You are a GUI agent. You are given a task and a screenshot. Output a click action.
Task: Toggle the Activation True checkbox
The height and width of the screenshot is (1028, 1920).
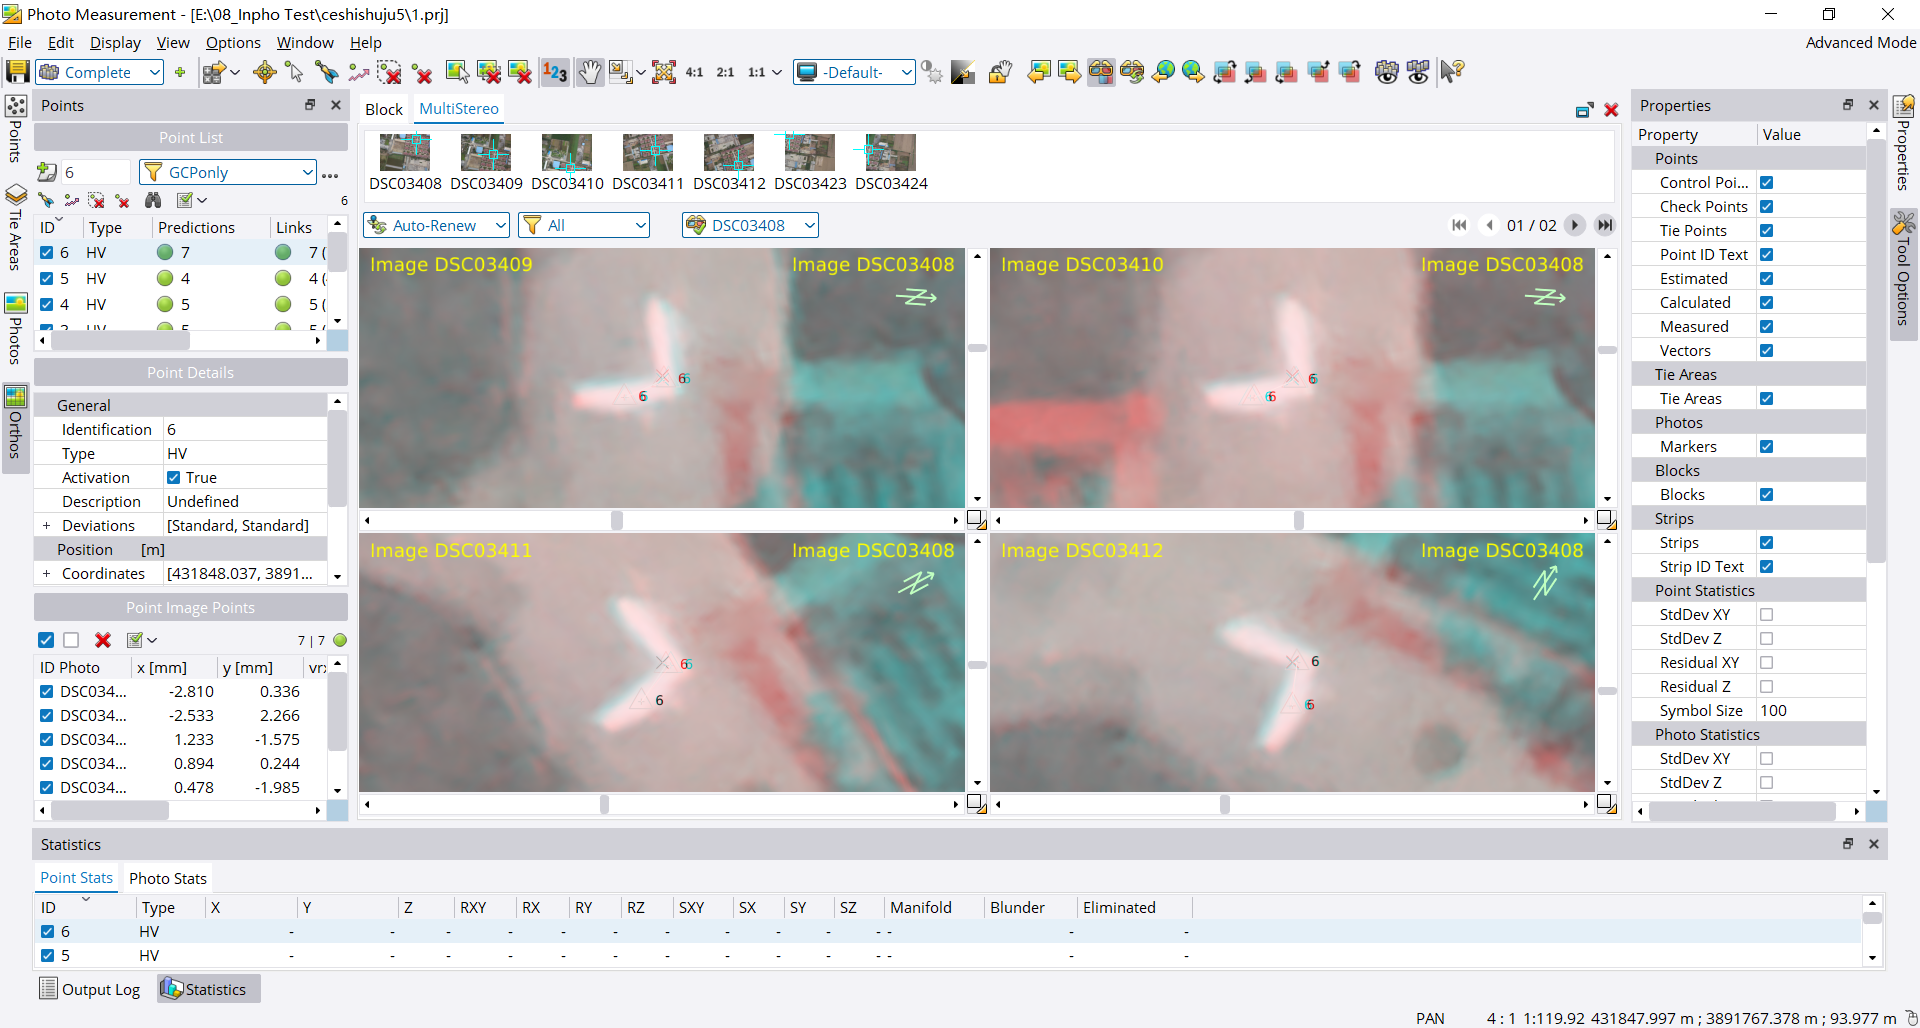[x=174, y=478]
